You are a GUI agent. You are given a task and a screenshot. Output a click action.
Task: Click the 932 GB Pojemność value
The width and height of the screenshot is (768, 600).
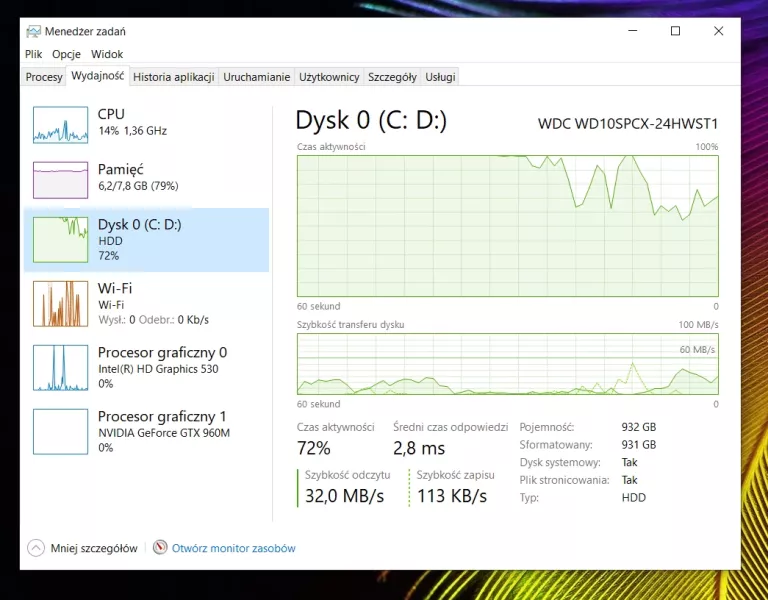pyautogui.click(x=639, y=427)
